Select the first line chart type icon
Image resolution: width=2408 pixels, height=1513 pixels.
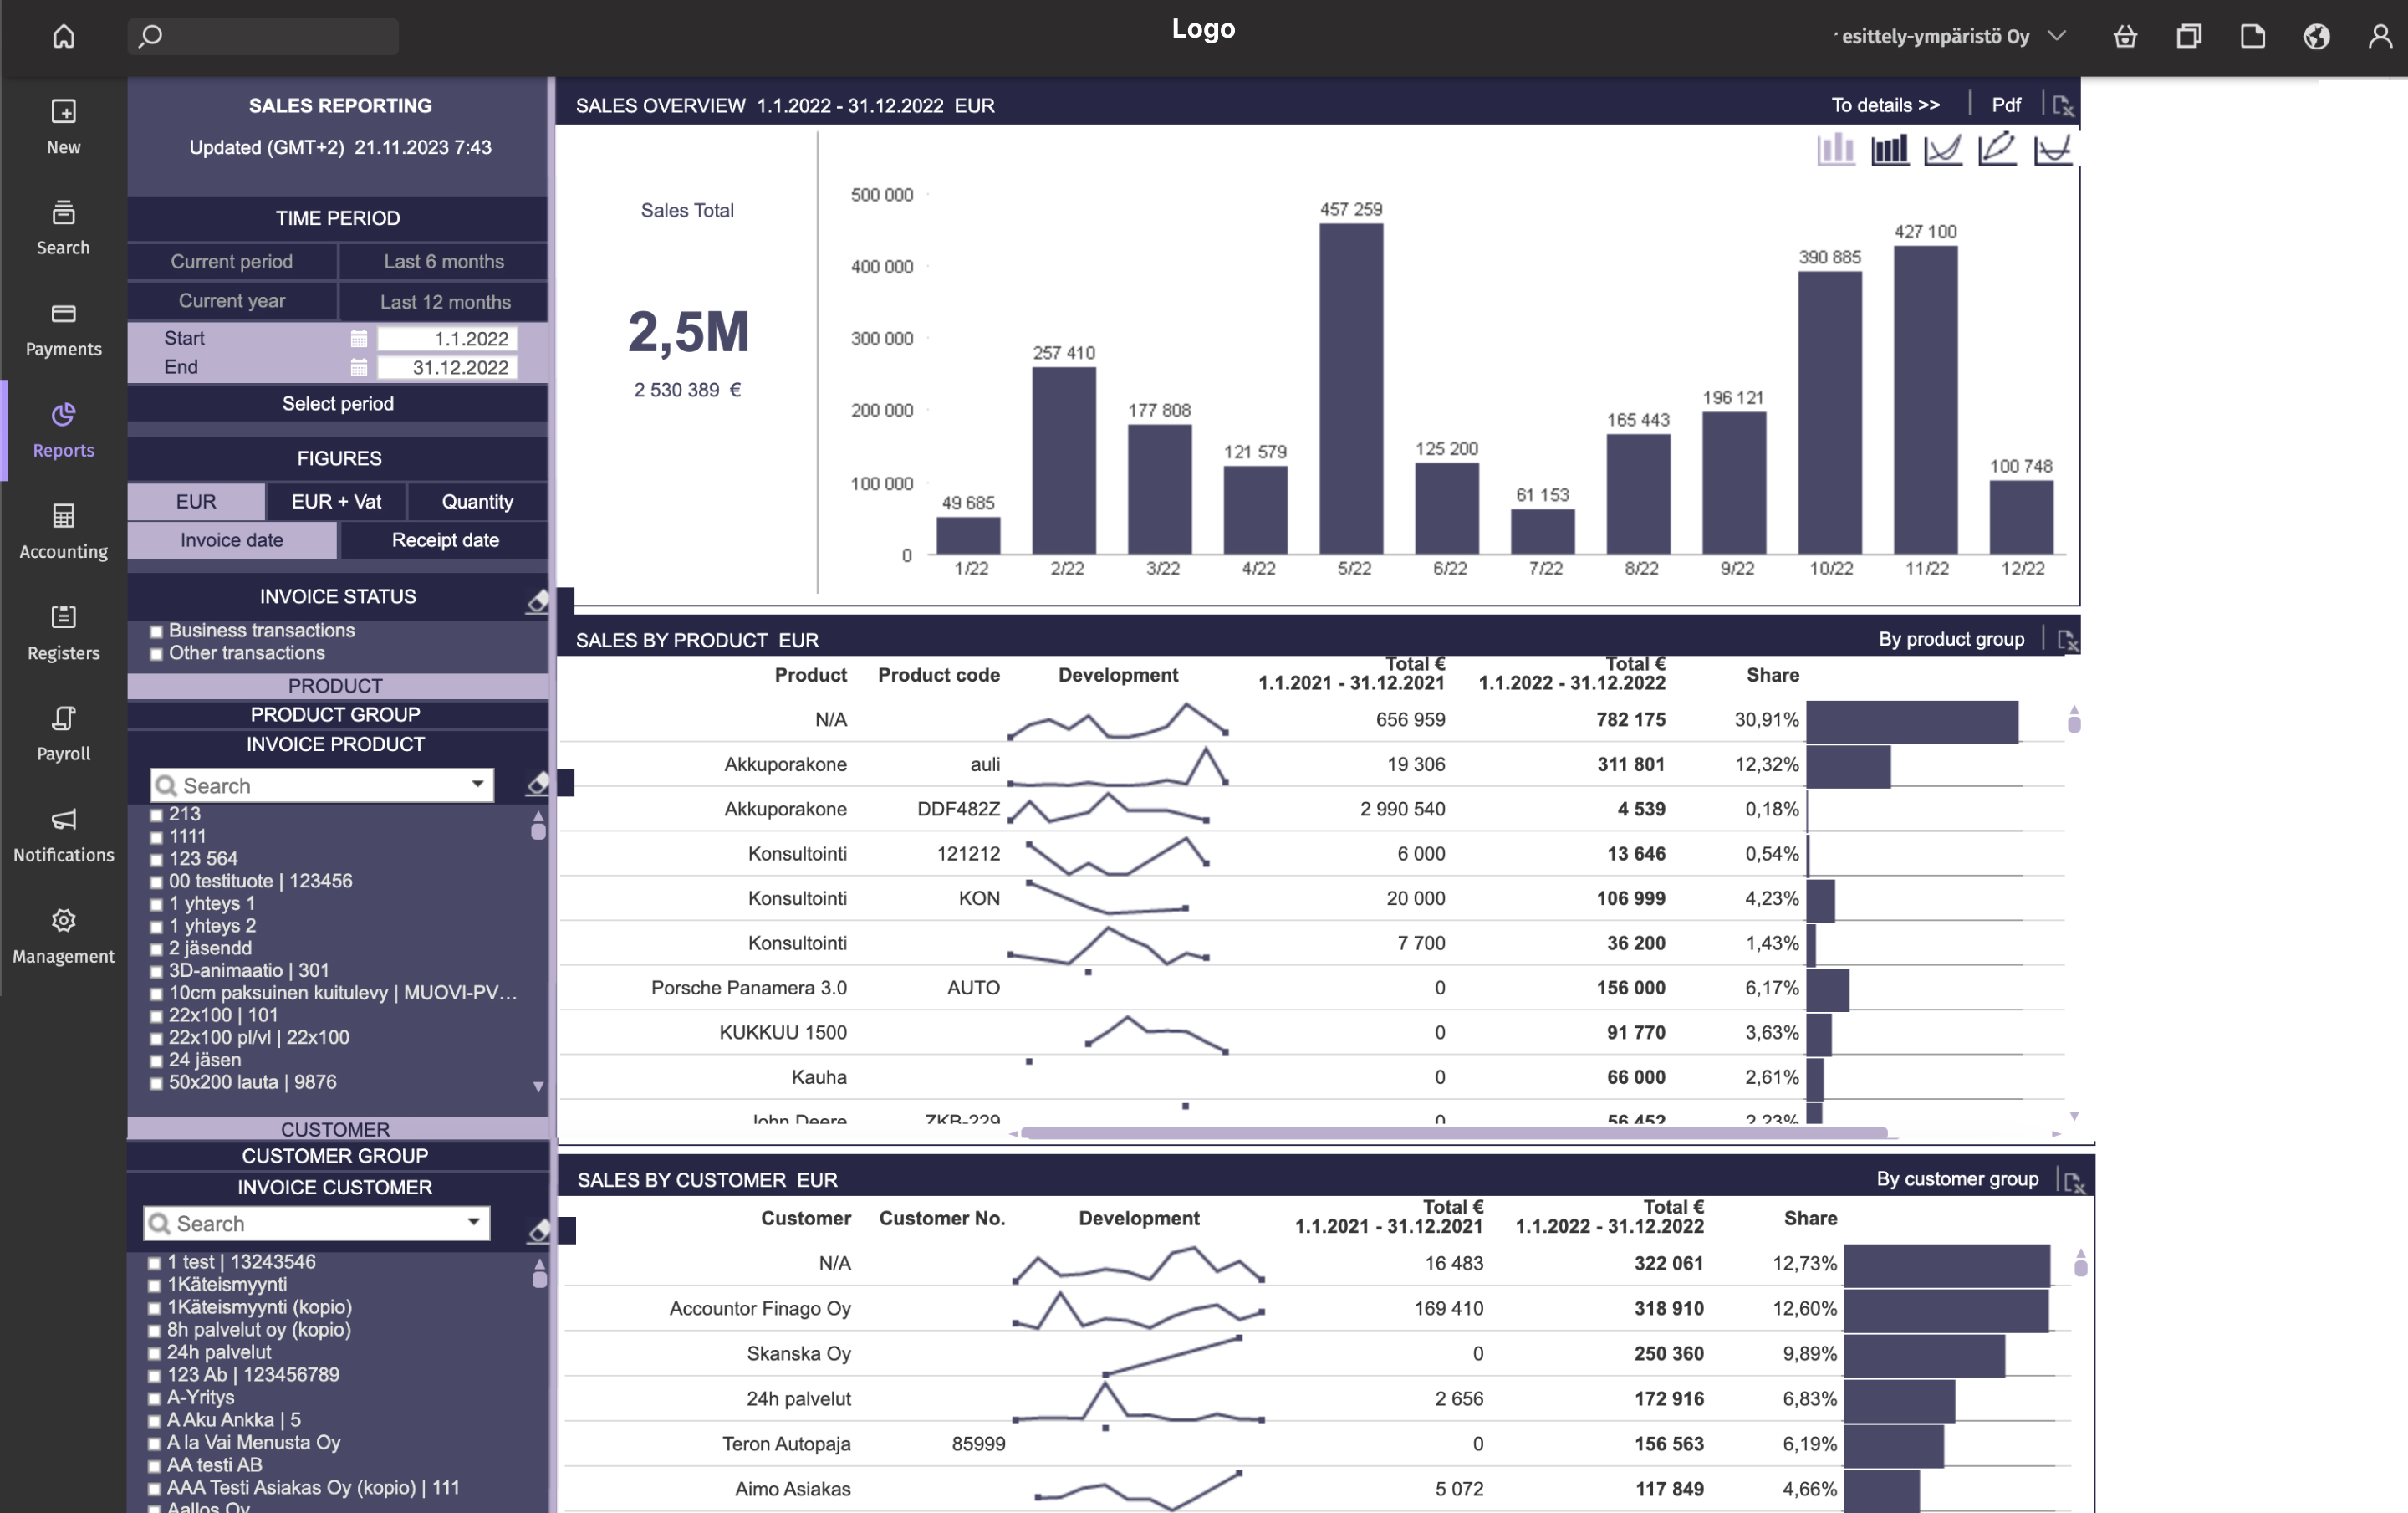pos(1944,150)
